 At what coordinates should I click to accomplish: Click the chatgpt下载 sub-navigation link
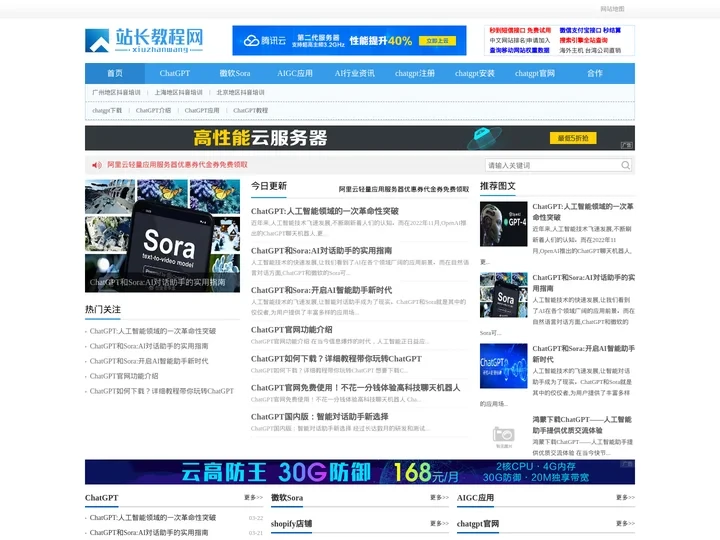[107, 110]
